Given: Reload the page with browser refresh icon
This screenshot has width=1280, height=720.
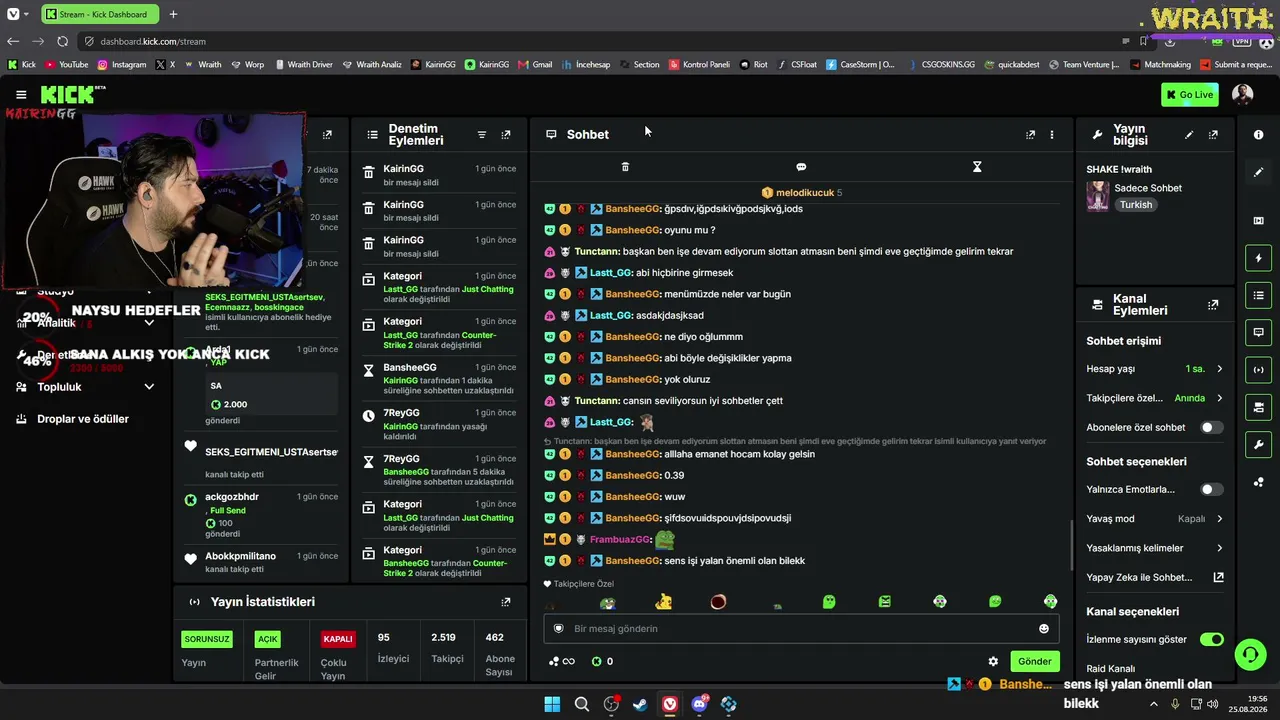Looking at the screenshot, I should point(62,41).
